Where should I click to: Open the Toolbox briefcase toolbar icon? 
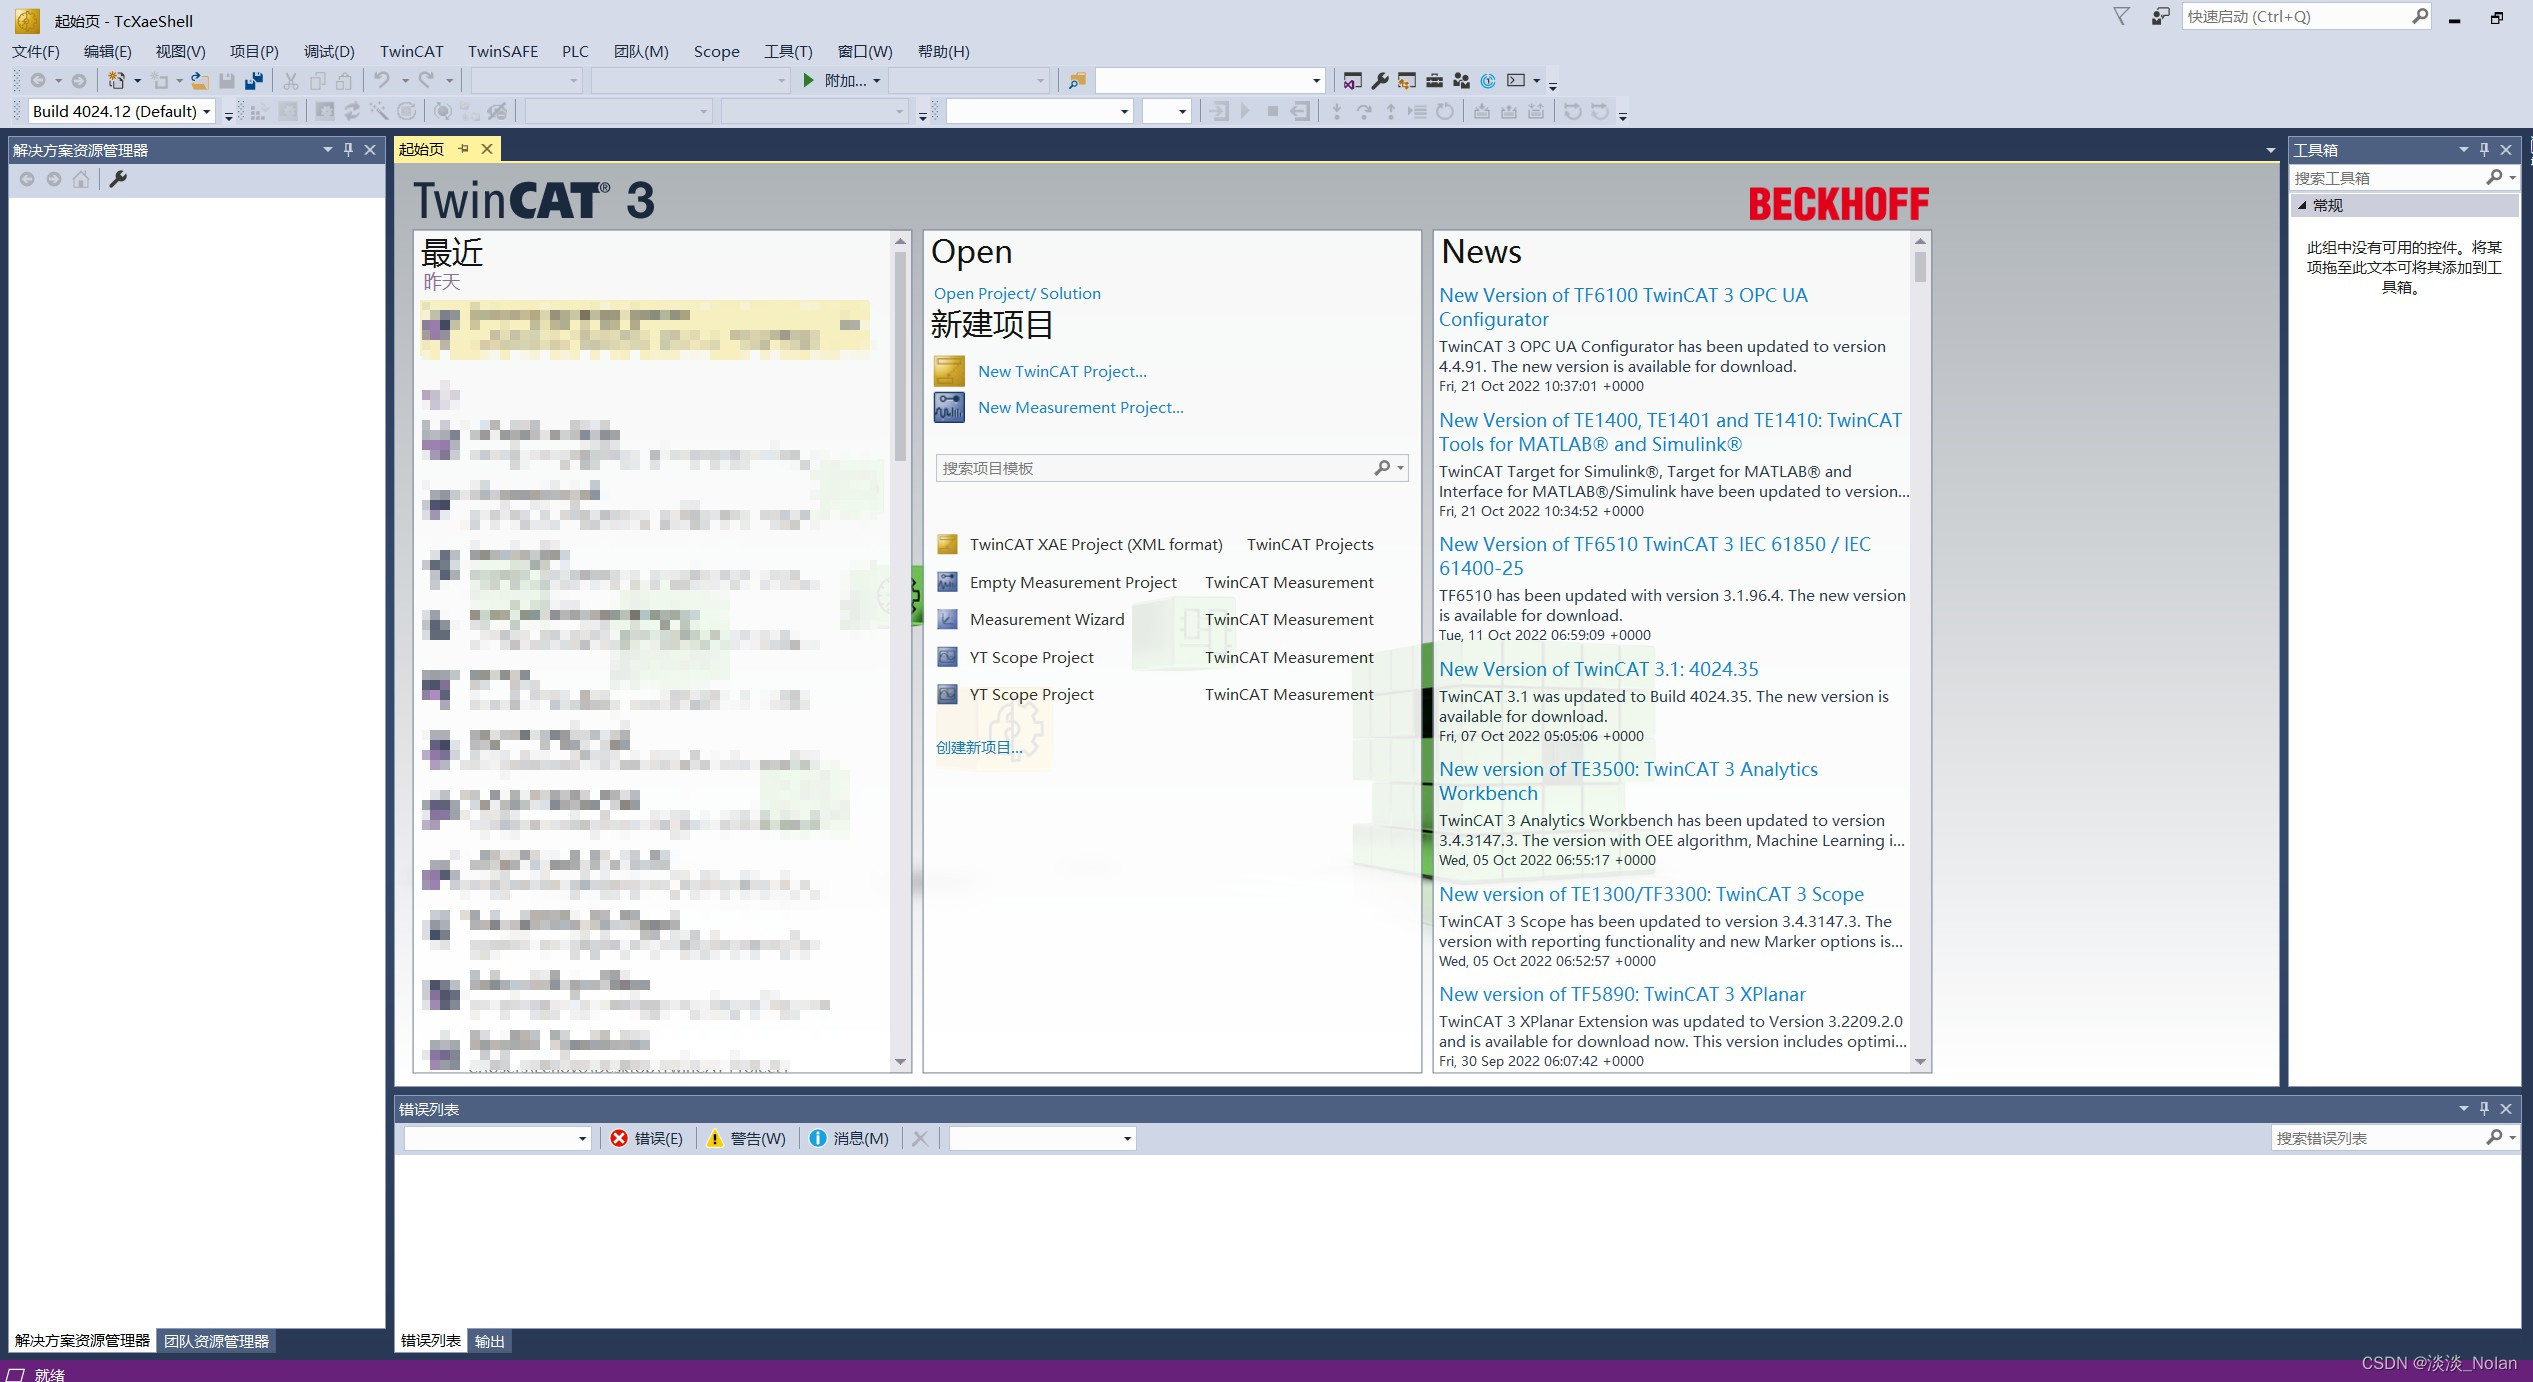1434,81
